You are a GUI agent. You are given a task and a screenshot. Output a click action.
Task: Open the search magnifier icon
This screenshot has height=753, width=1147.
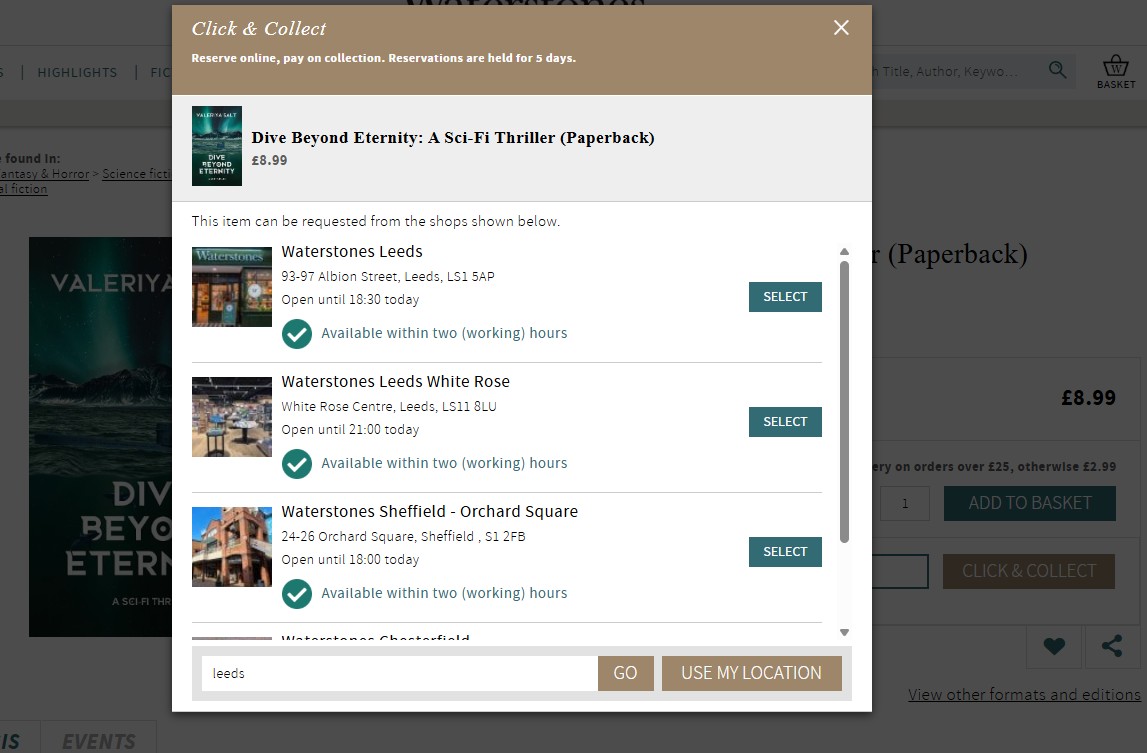click(1057, 70)
